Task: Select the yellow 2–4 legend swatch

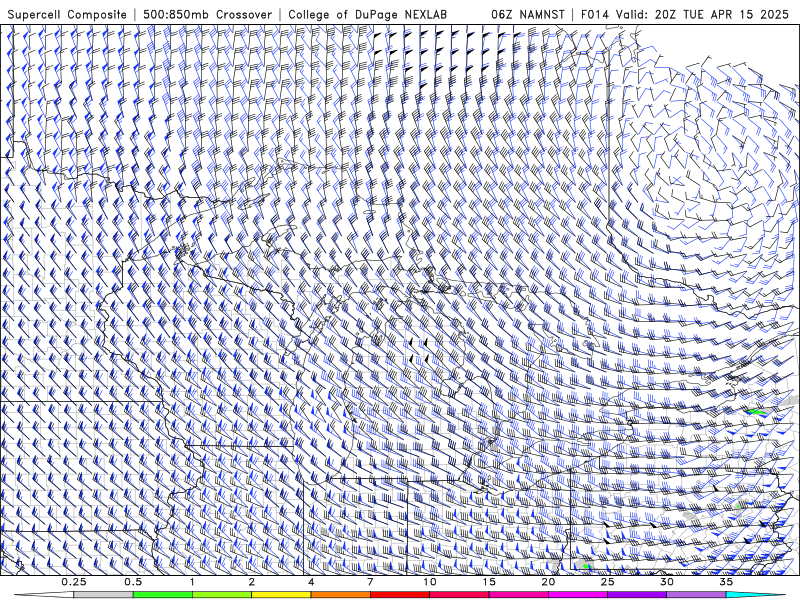Action: pyautogui.click(x=281, y=595)
